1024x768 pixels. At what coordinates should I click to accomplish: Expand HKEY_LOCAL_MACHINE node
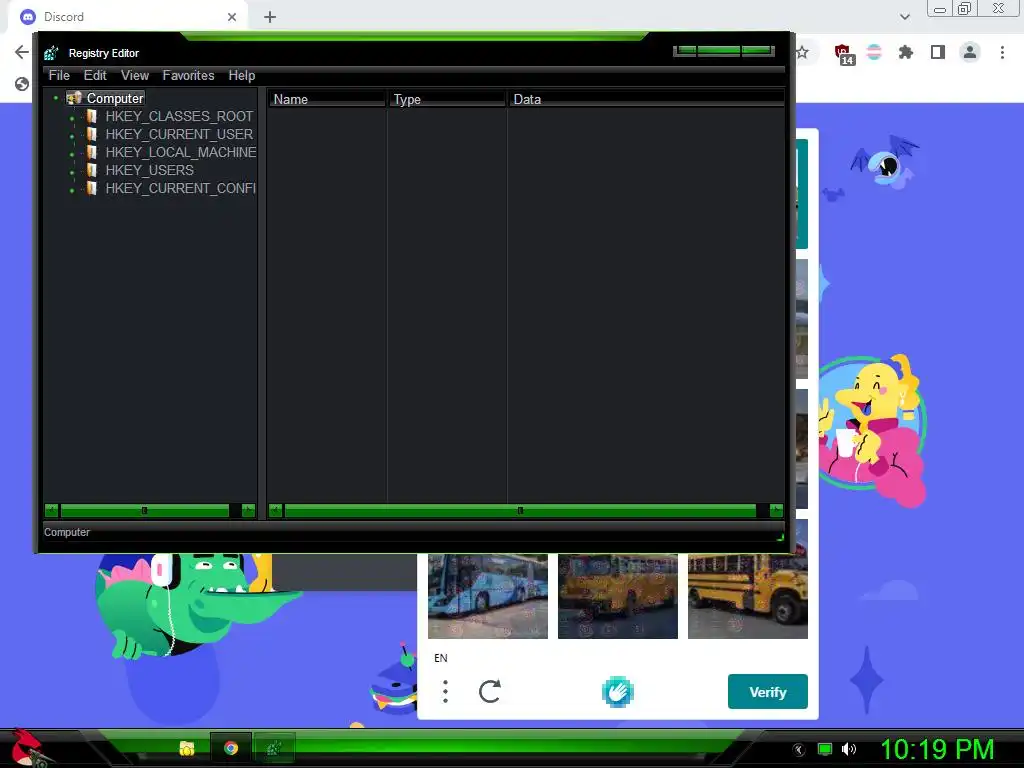[x=72, y=154]
